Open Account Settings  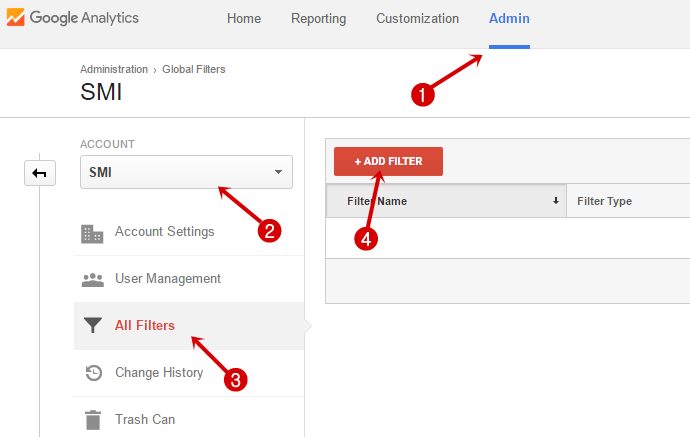point(165,231)
